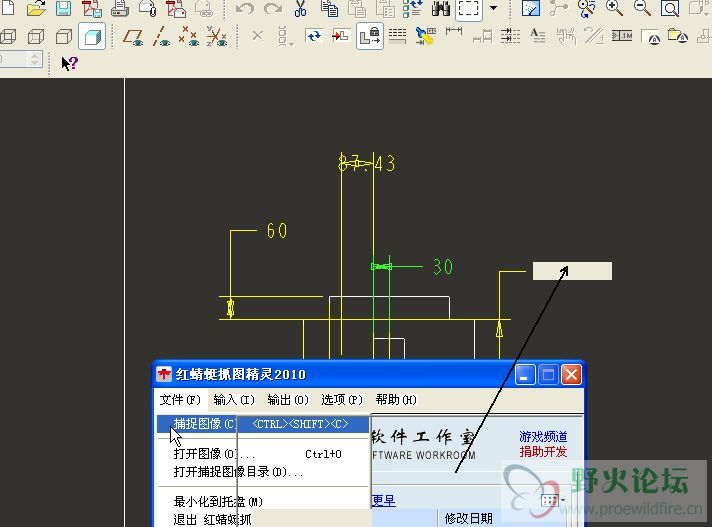Click the save a copy PDF icon
Image resolution: width=712 pixels, height=527 pixels.
[x=91, y=8]
